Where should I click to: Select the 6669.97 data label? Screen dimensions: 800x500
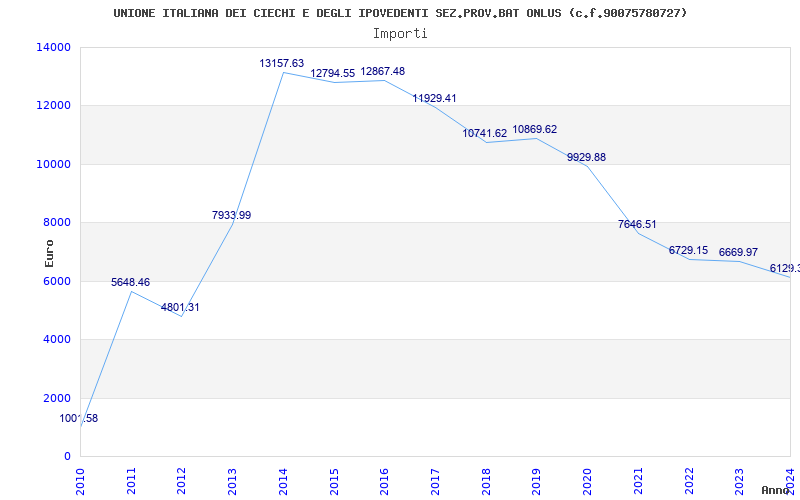[738, 253]
